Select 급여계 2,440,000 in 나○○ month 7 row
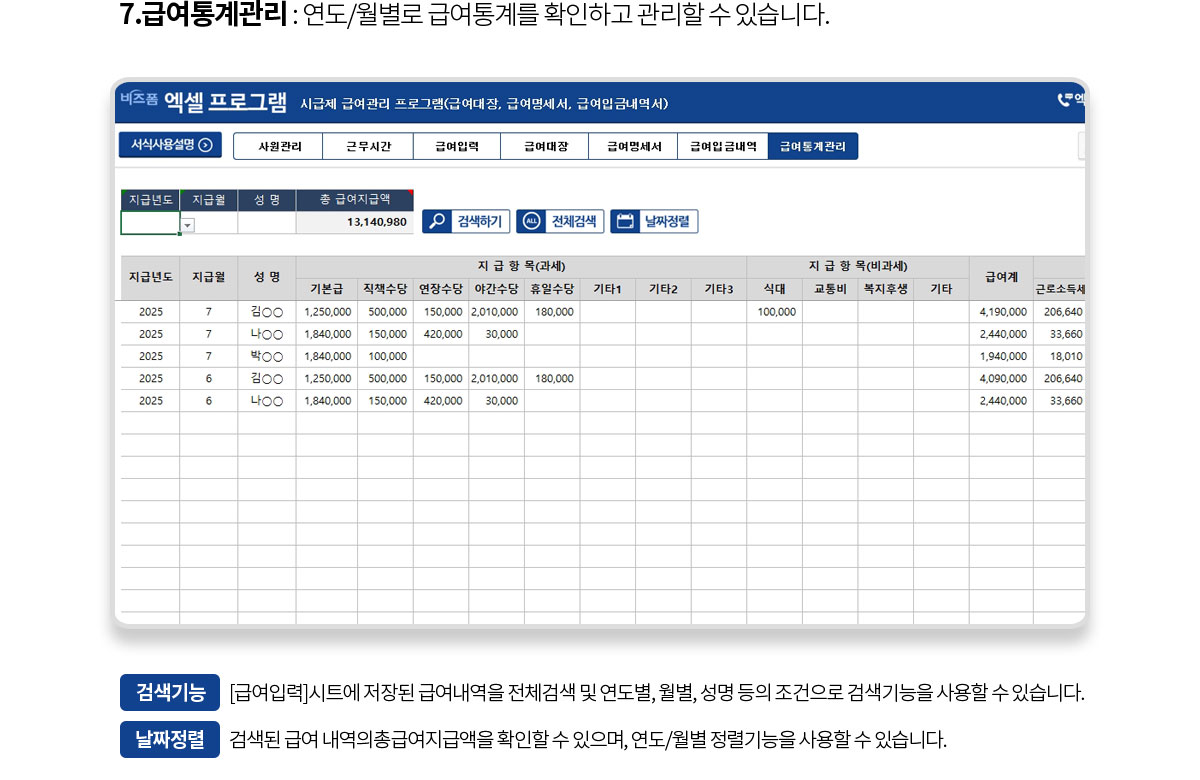Viewport: 1200px width, 780px height. pos(1001,334)
